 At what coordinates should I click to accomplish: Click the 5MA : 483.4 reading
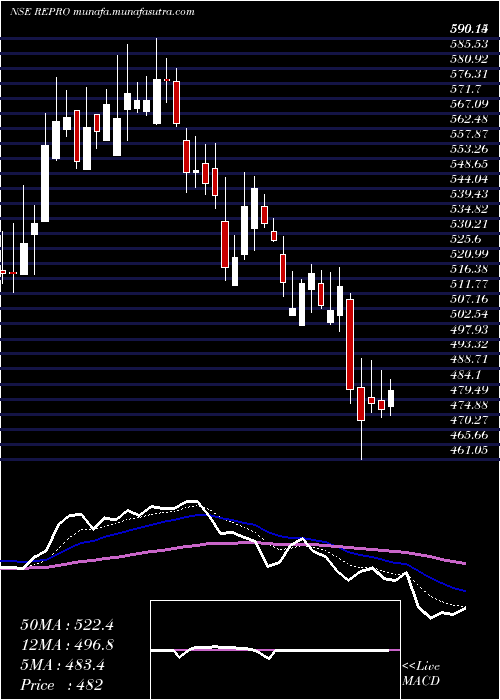coord(63,665)
